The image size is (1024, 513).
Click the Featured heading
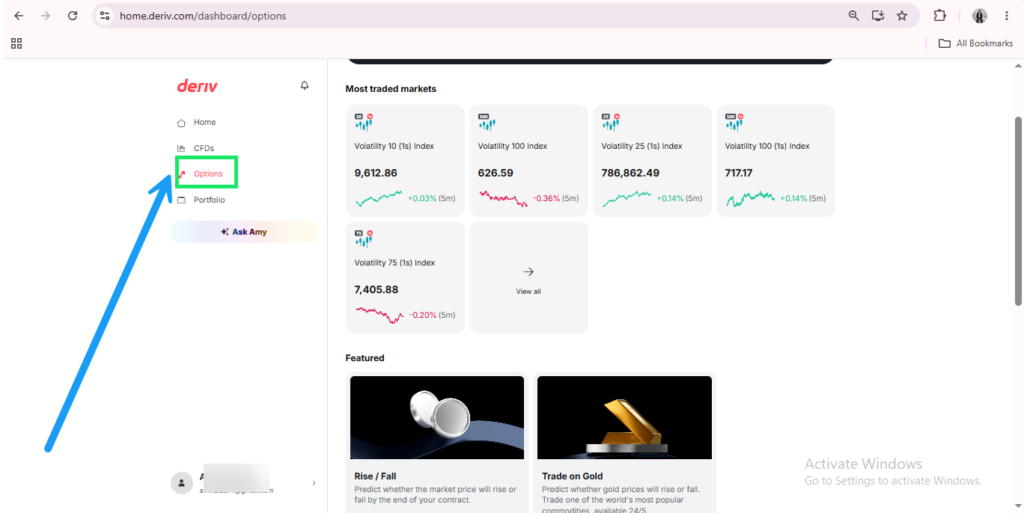[364, 358]
